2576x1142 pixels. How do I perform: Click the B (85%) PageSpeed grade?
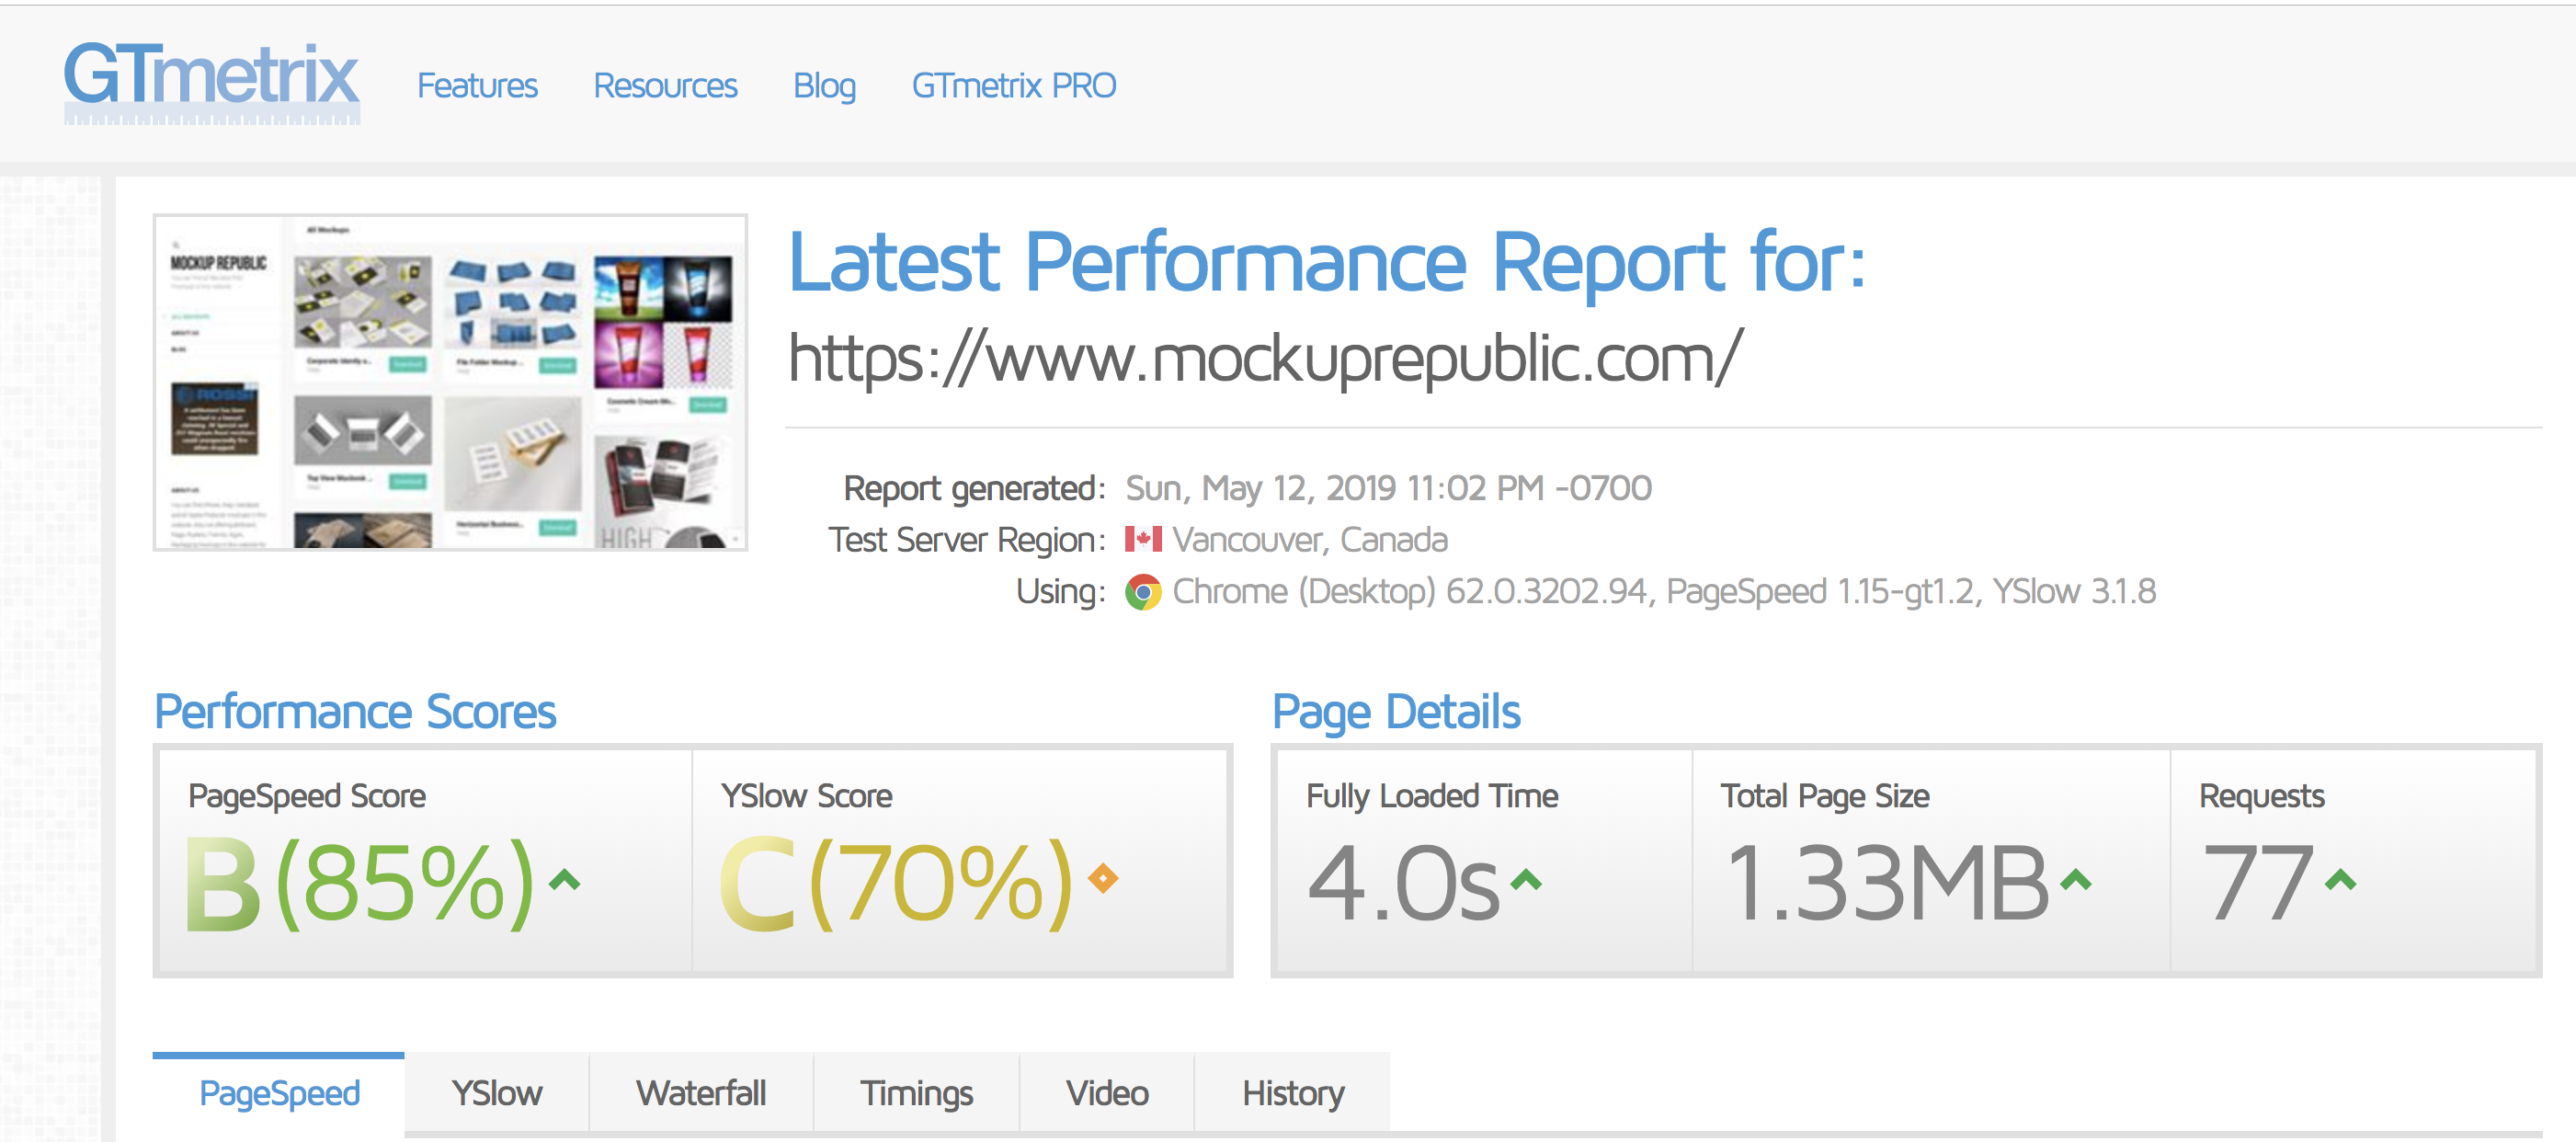click(x=360, y=884)
